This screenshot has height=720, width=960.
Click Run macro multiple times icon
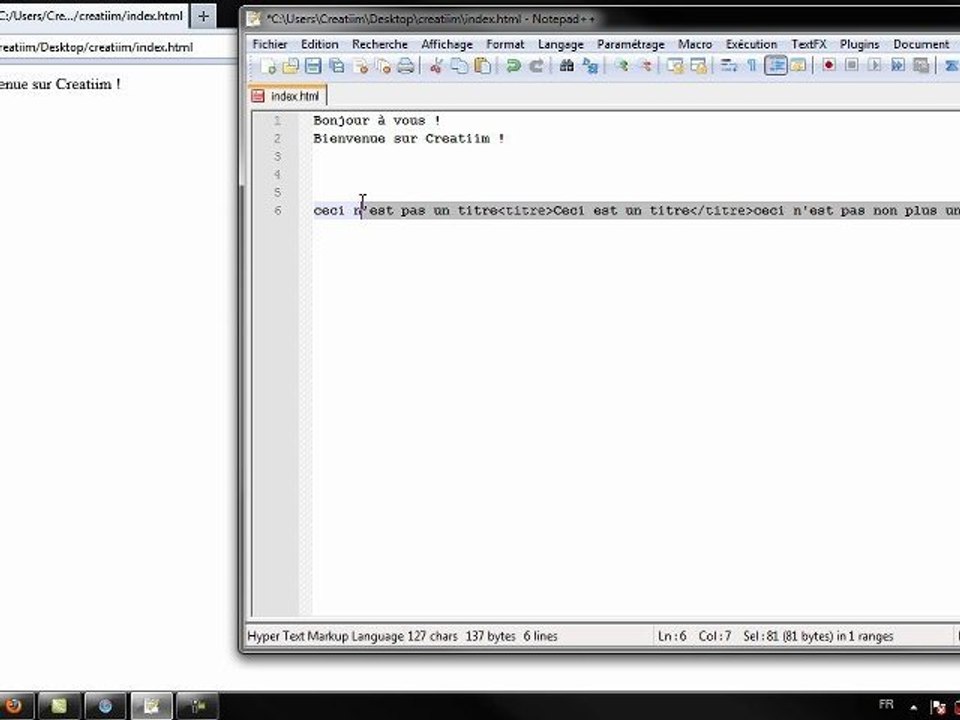pyautogui.click(x=898, y=65)
